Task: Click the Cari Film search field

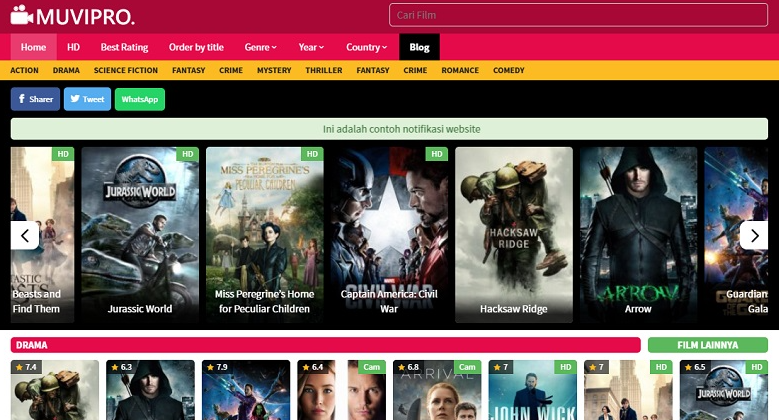Action: pyautogui.click(x=578, y=16)
